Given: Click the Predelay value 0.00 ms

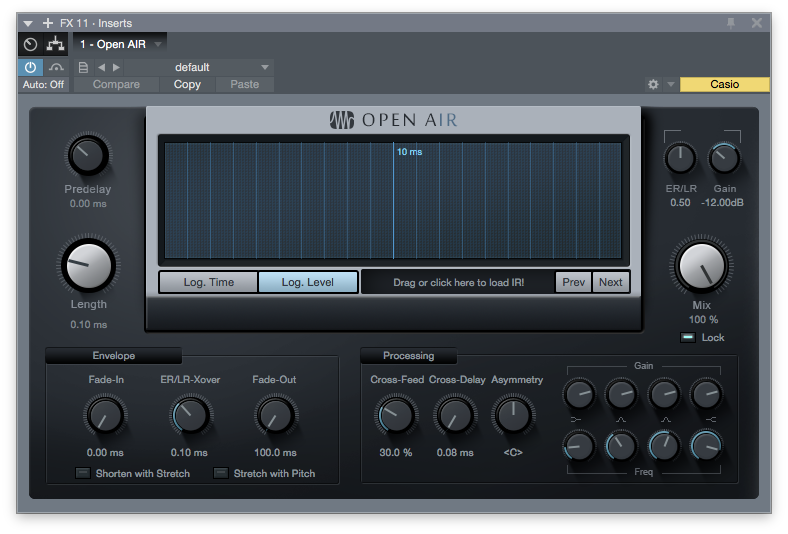Looking at the screenshot, I should (x=88, y=203).
